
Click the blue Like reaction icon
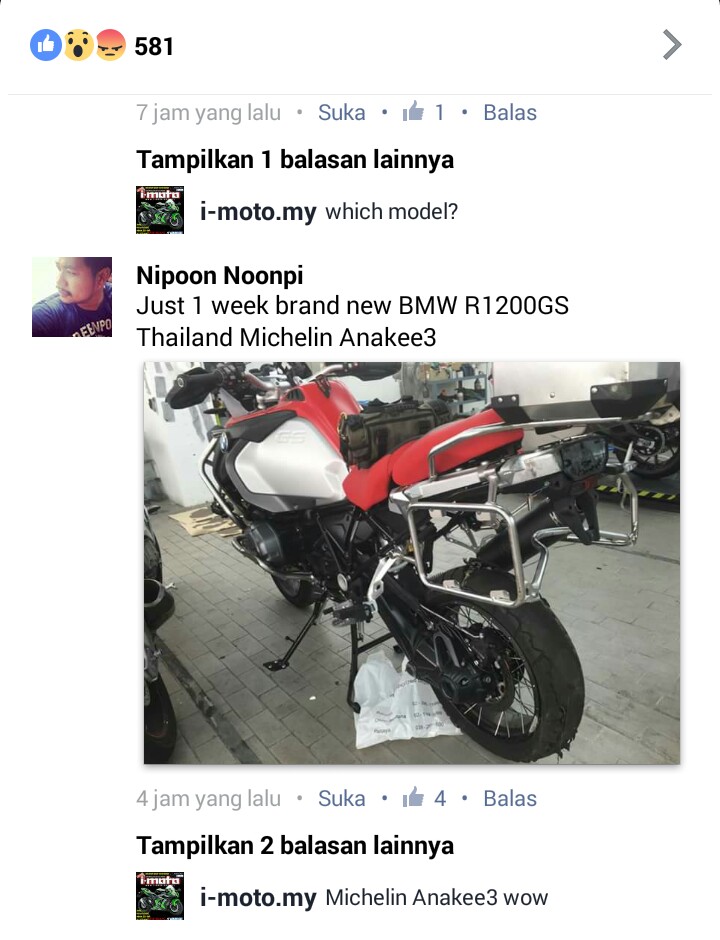click(46, 45)
